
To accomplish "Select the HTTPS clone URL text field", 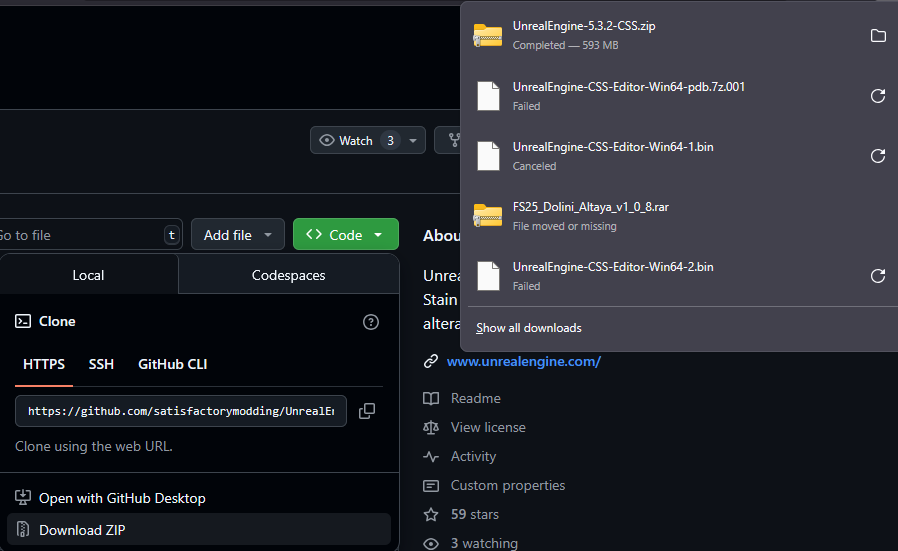I will (180, 411).
